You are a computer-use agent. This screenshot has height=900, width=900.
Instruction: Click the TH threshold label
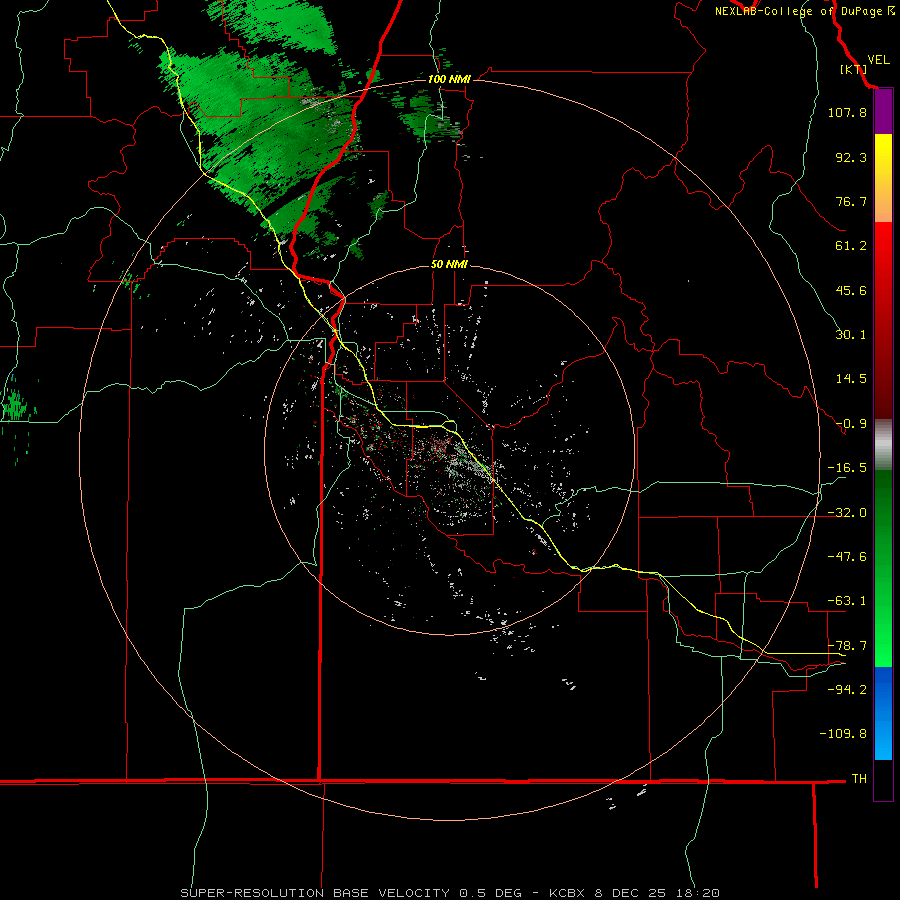point(859,779)
